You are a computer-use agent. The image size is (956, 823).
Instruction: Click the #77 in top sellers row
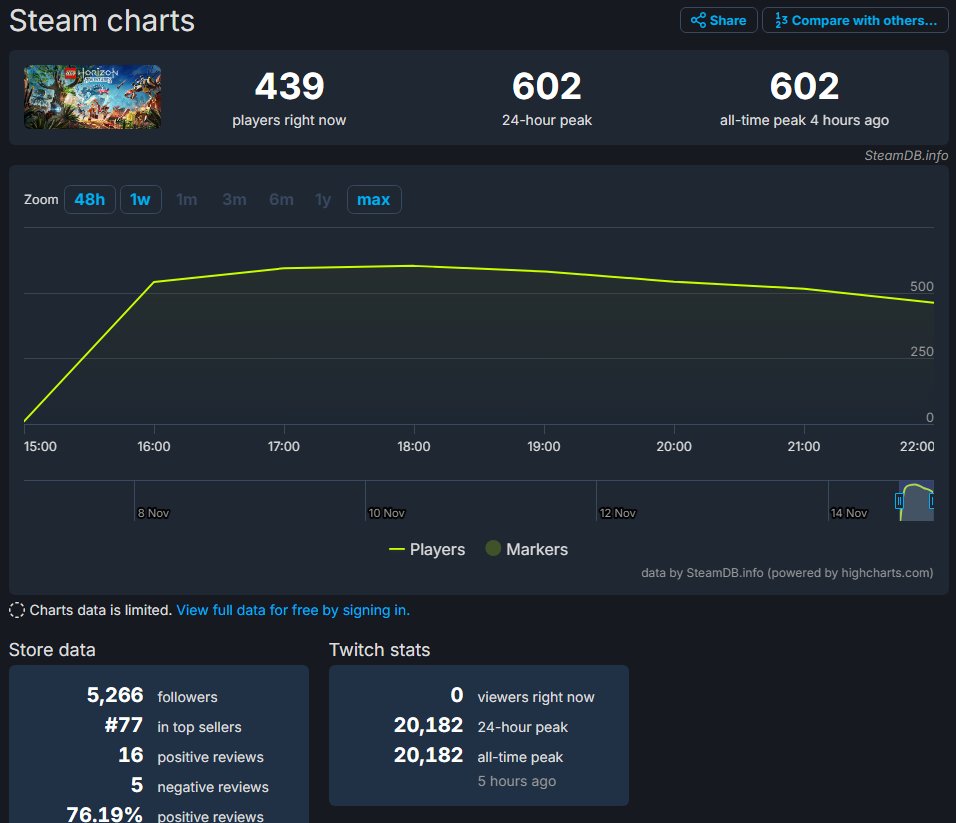173,725
